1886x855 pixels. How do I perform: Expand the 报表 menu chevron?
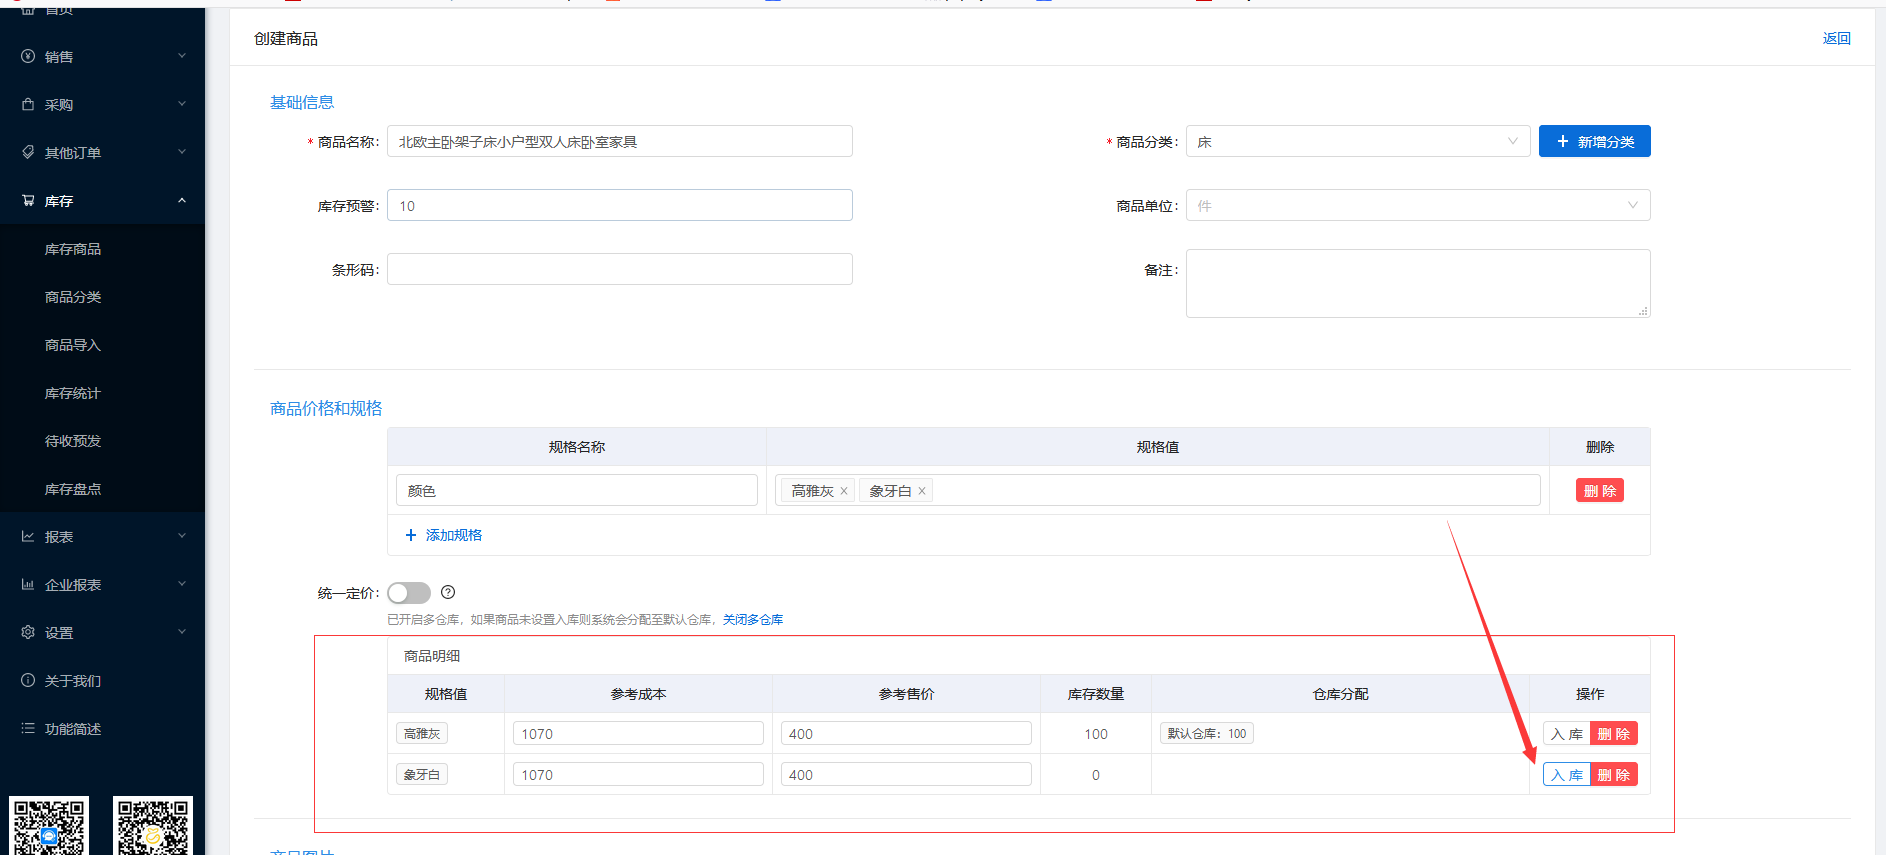point(182,536)
